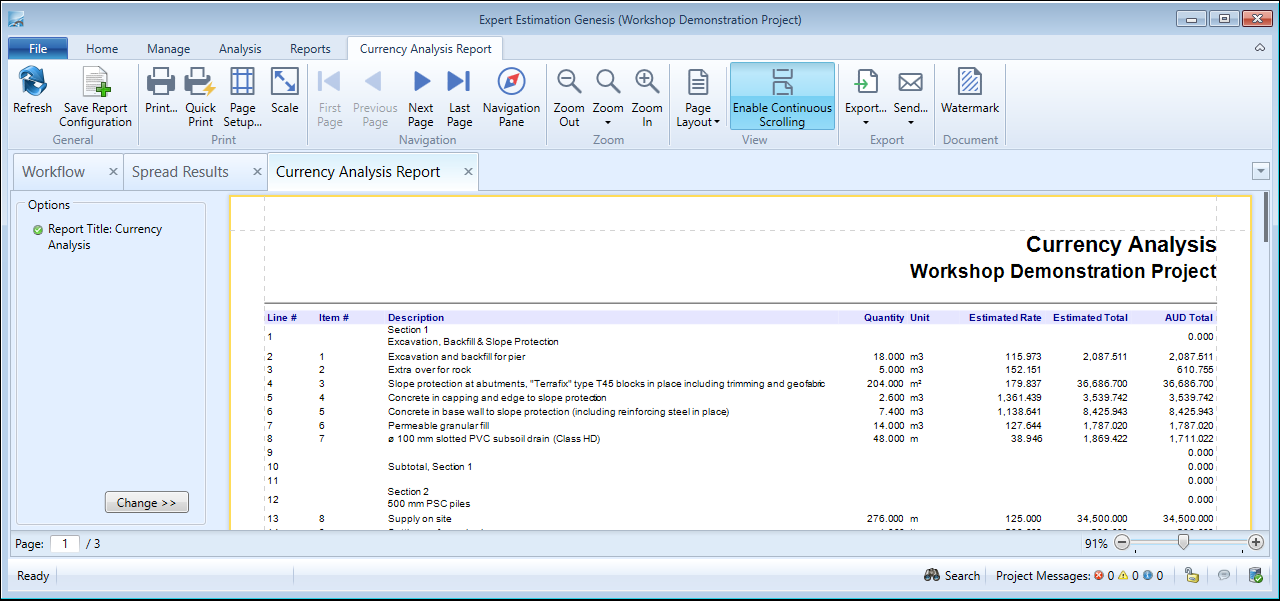Open Page Setup from the ribbon
This screenshot has width=1280, height=601.
click(242, 84)
